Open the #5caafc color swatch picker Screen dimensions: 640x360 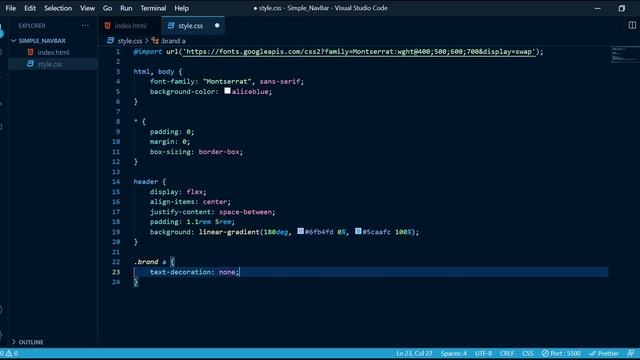[x=358, y=231]
